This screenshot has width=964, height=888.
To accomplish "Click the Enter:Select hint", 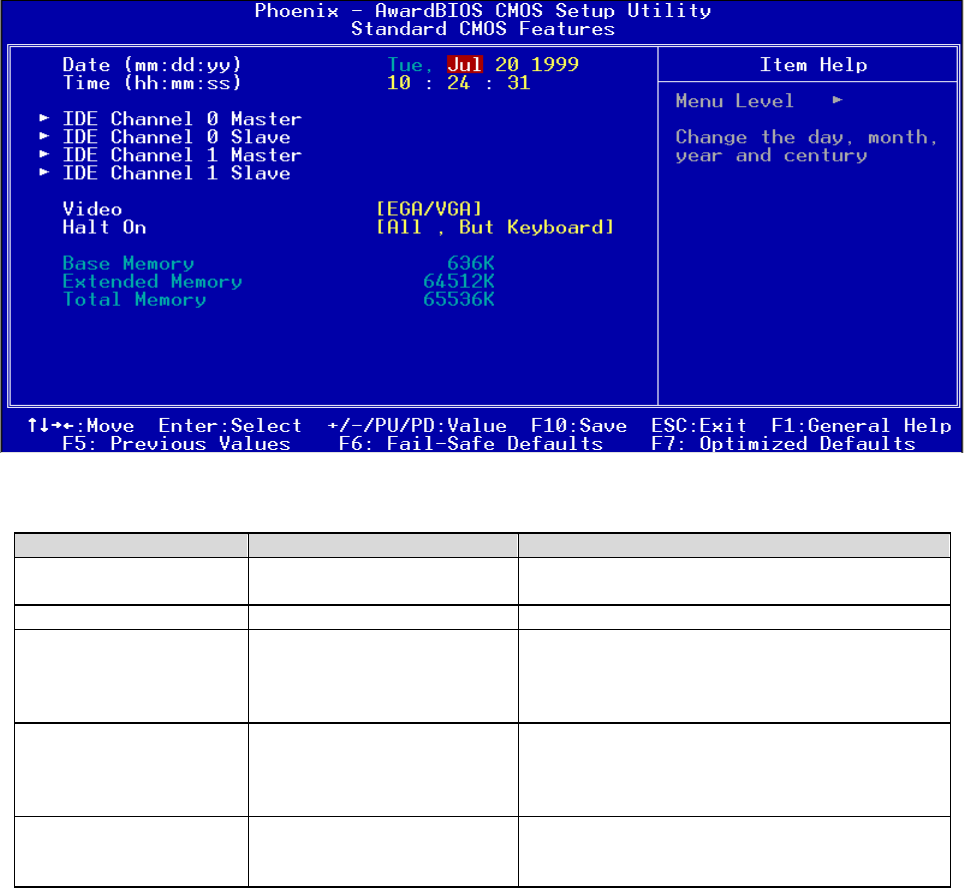I will pos(230,426).
